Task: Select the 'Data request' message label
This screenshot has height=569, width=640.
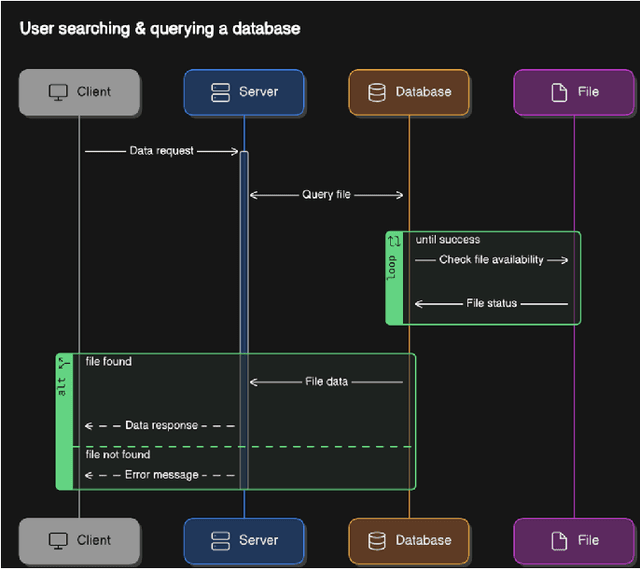Action: point(161,151)
